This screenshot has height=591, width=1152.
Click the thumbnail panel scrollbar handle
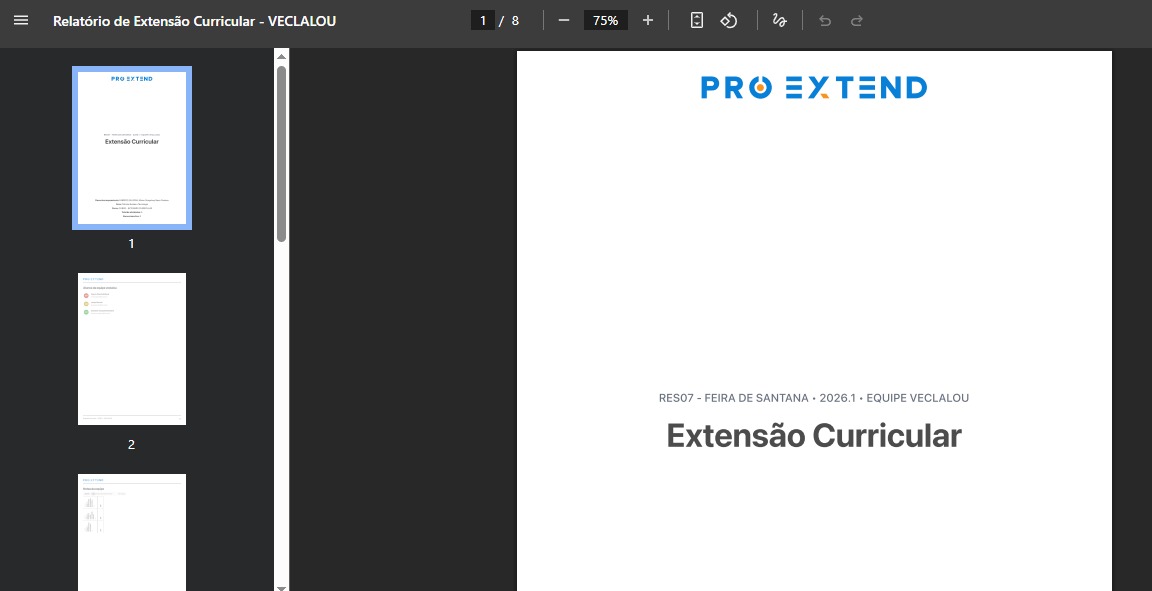point(281,154)
